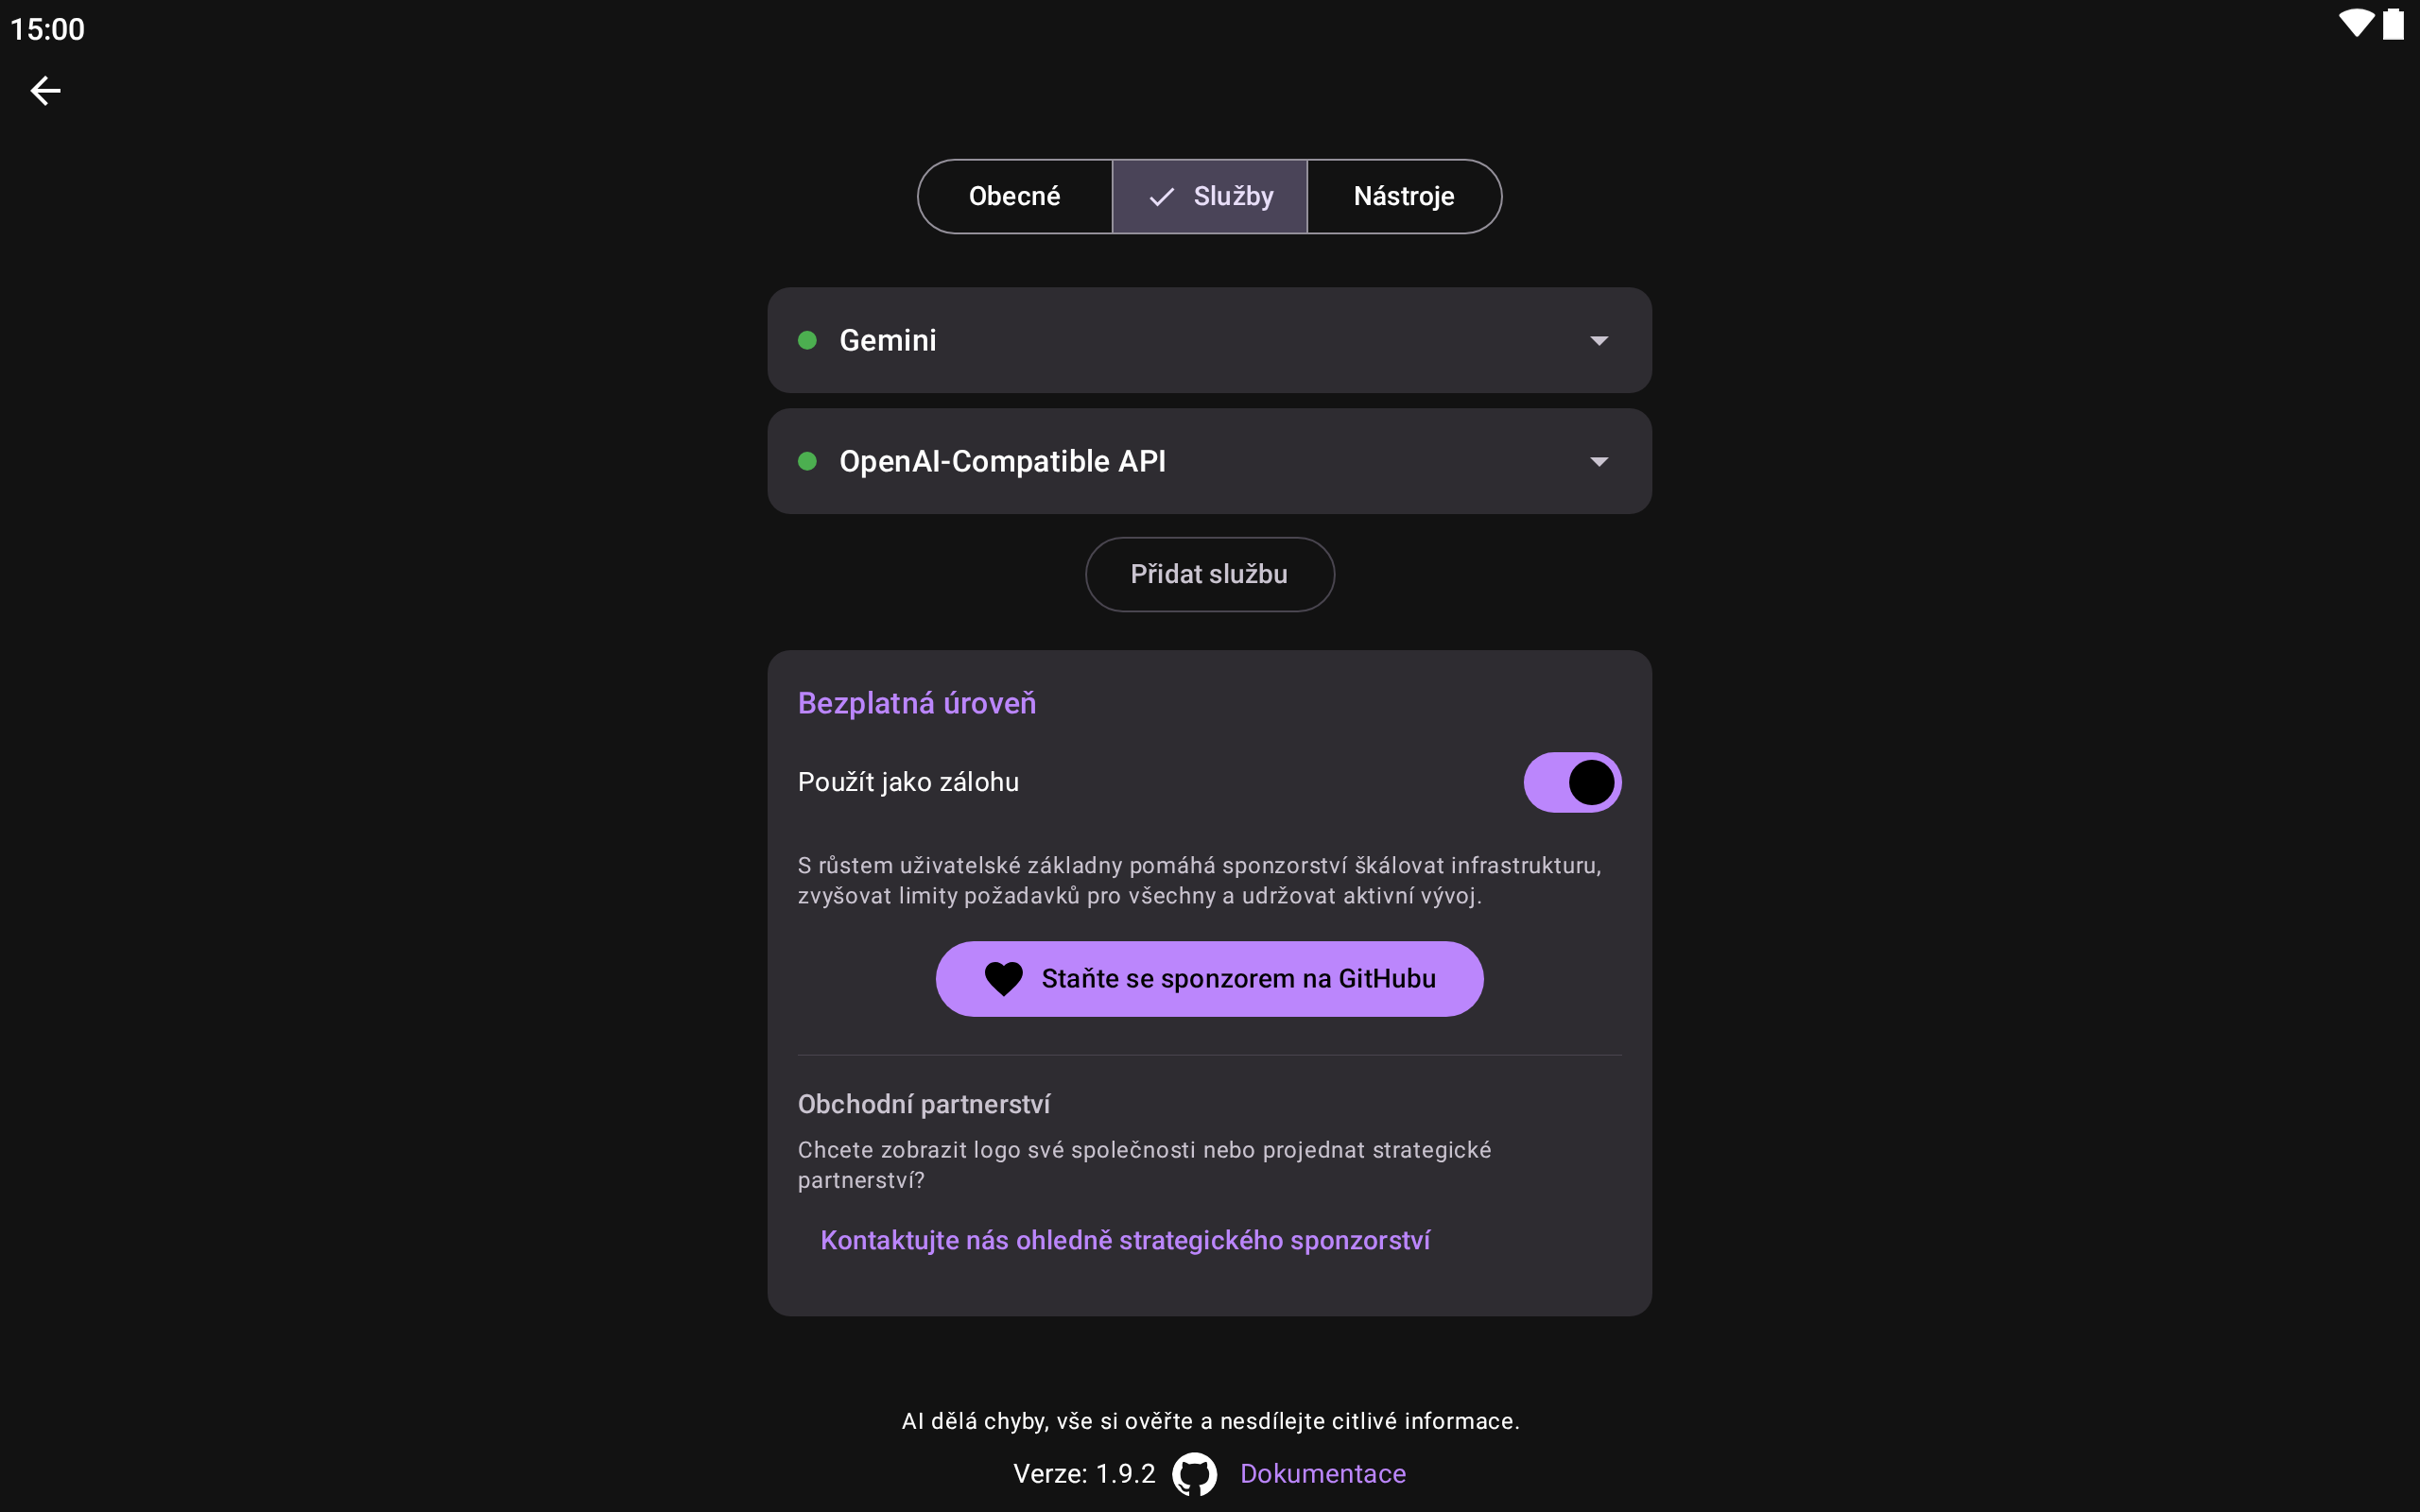
Task: Click the Gemini green status dot
Action: coord(808,340)
